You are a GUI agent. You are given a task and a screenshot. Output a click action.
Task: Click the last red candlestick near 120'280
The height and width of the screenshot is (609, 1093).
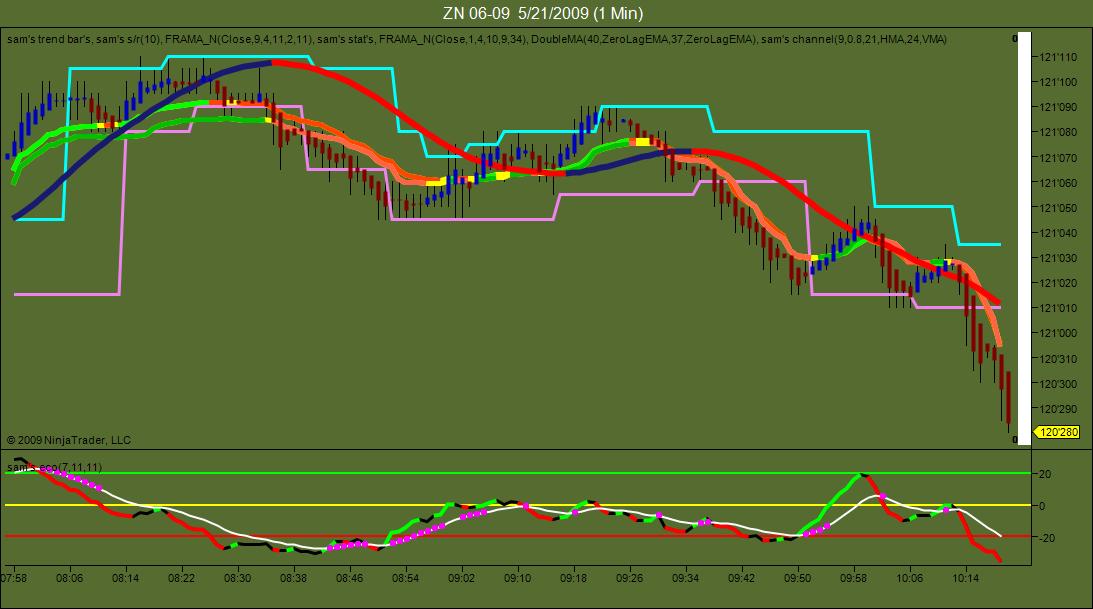[1008, 399]
